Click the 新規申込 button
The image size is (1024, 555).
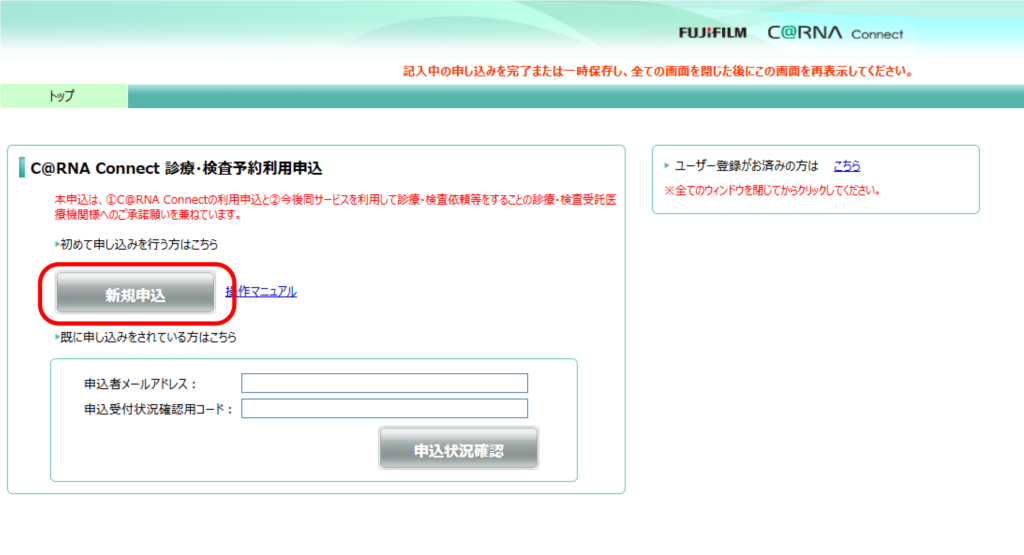(135, 294)
